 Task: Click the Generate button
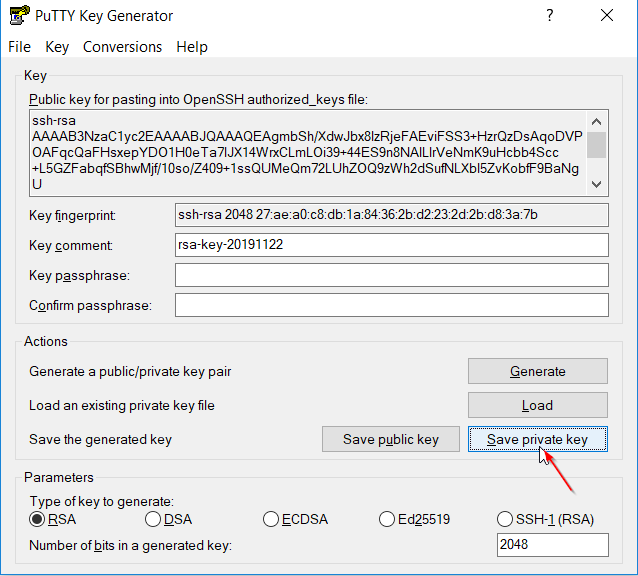[x=537, y=371]
